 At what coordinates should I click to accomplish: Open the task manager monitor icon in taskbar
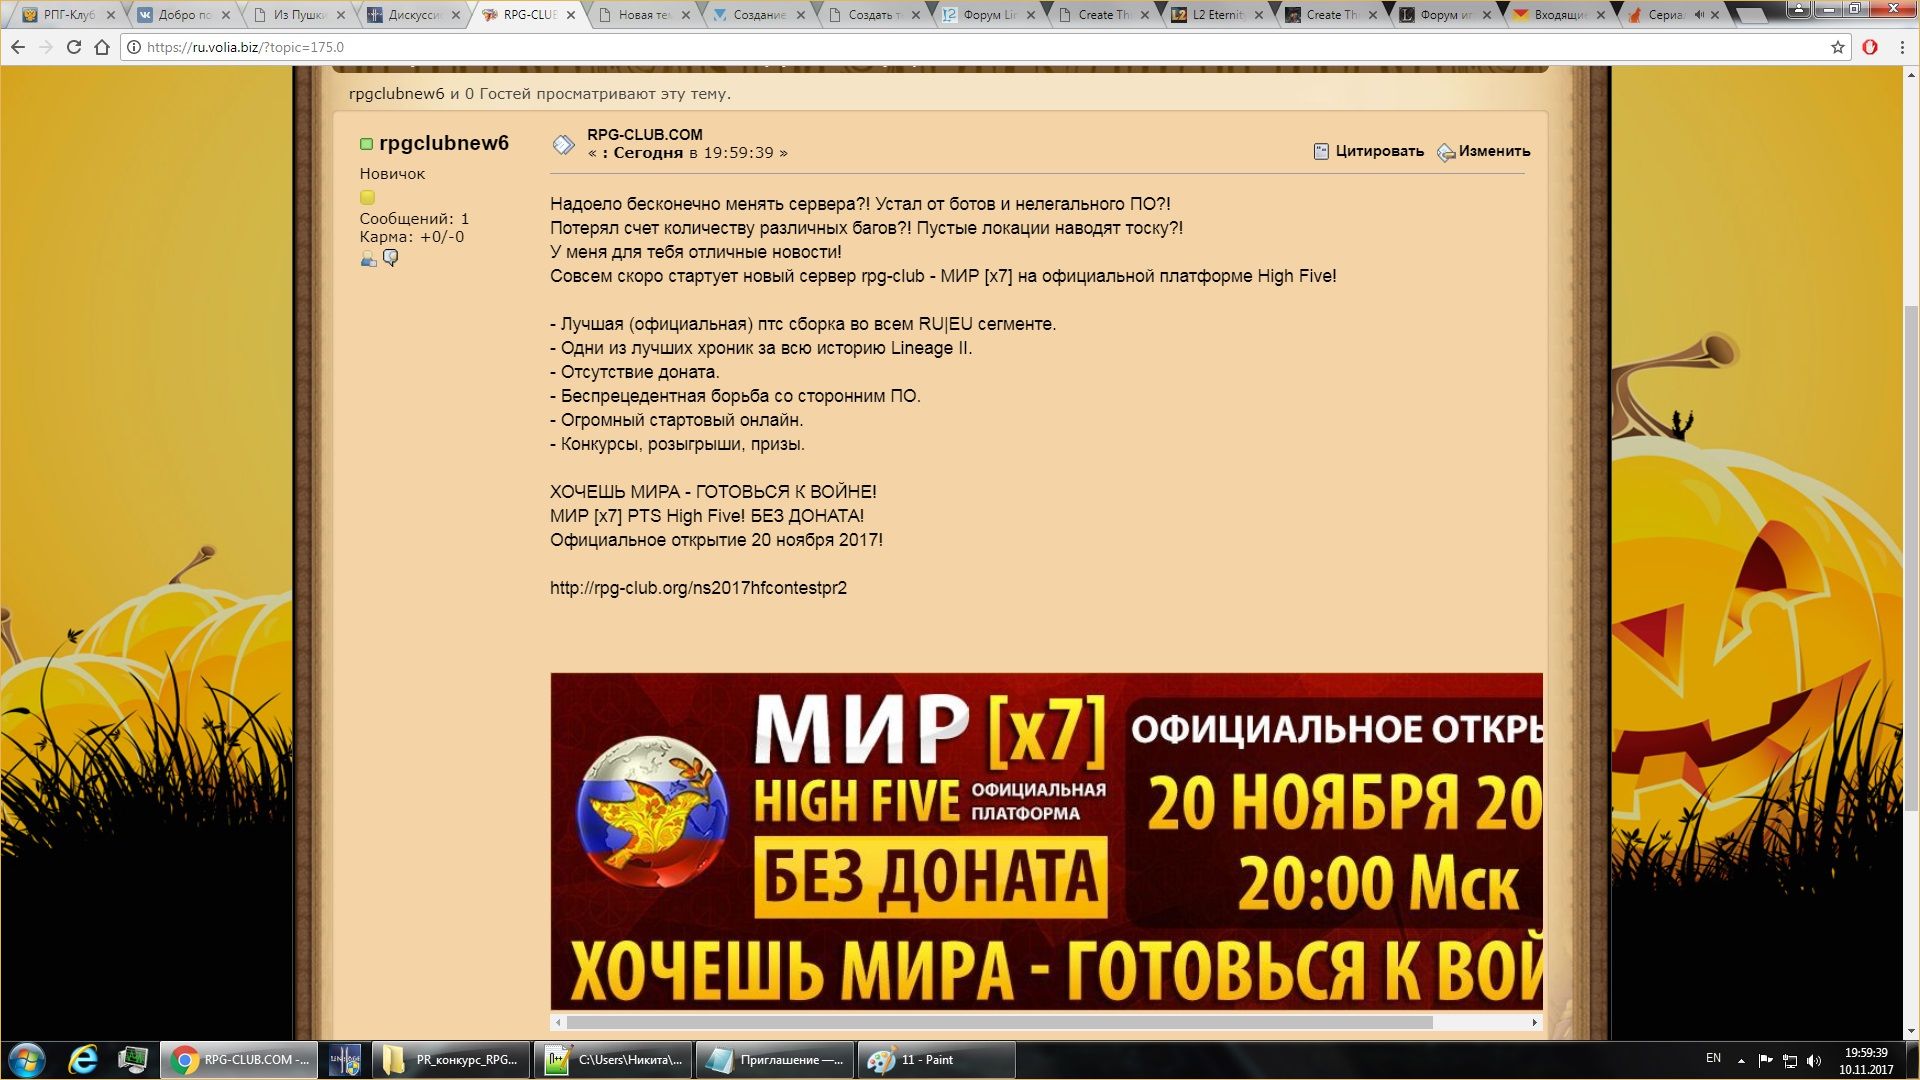point(133,1060)
